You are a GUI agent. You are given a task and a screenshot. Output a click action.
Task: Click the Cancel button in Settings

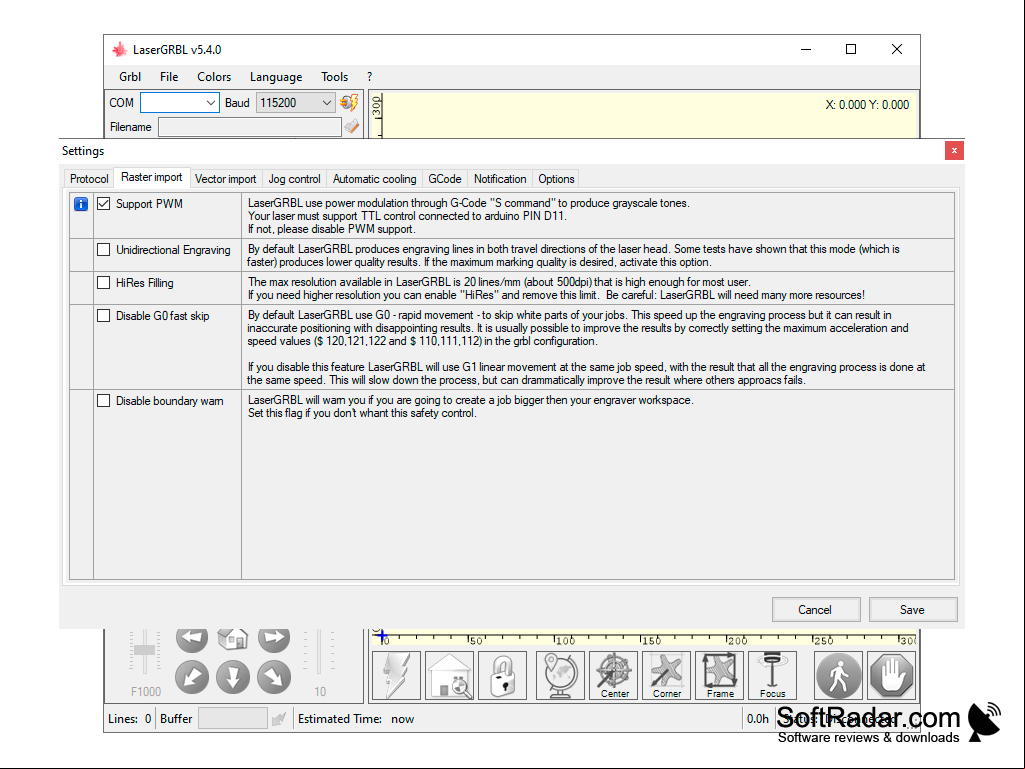click(x=815, y=609)
